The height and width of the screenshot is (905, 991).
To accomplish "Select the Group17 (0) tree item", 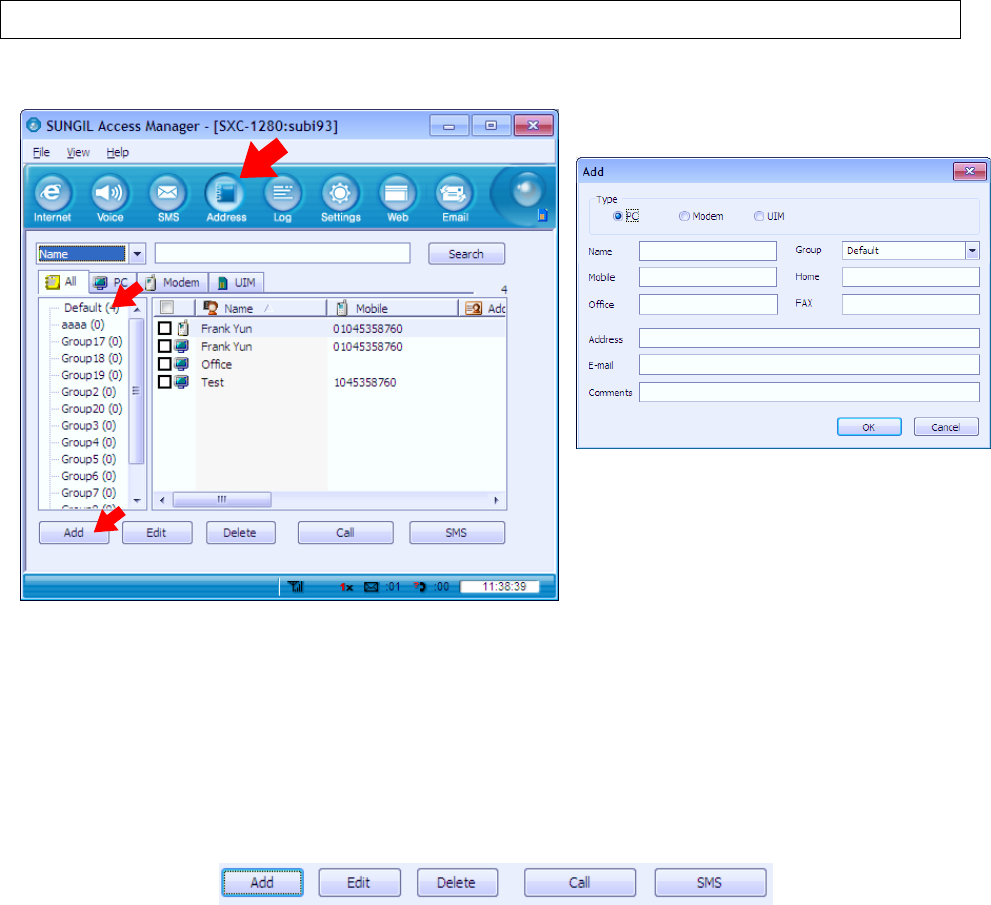I will tap(92, 341).
